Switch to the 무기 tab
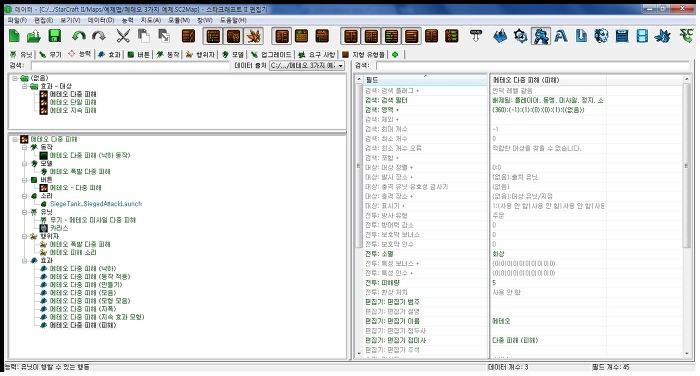This screenshot has height=376, width=700. tap(50, 54)
